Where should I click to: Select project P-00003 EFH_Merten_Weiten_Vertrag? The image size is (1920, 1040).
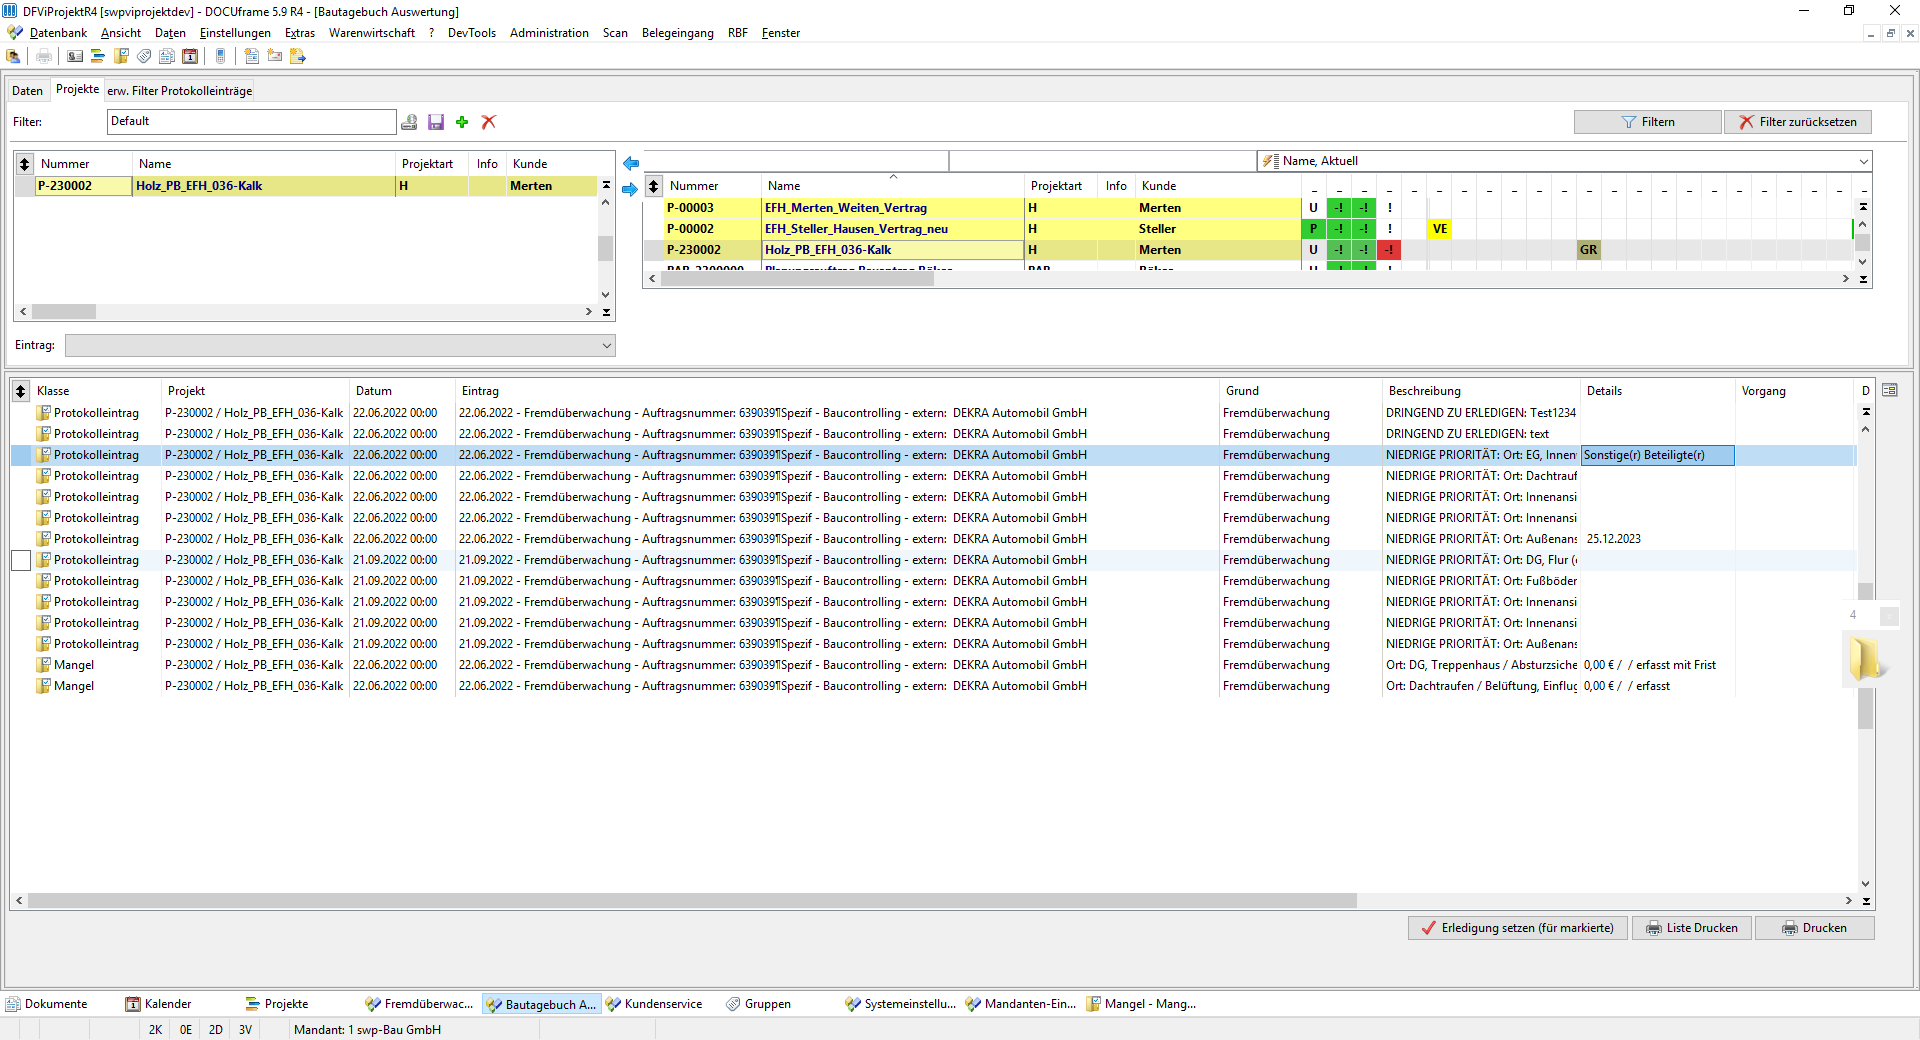980,208
